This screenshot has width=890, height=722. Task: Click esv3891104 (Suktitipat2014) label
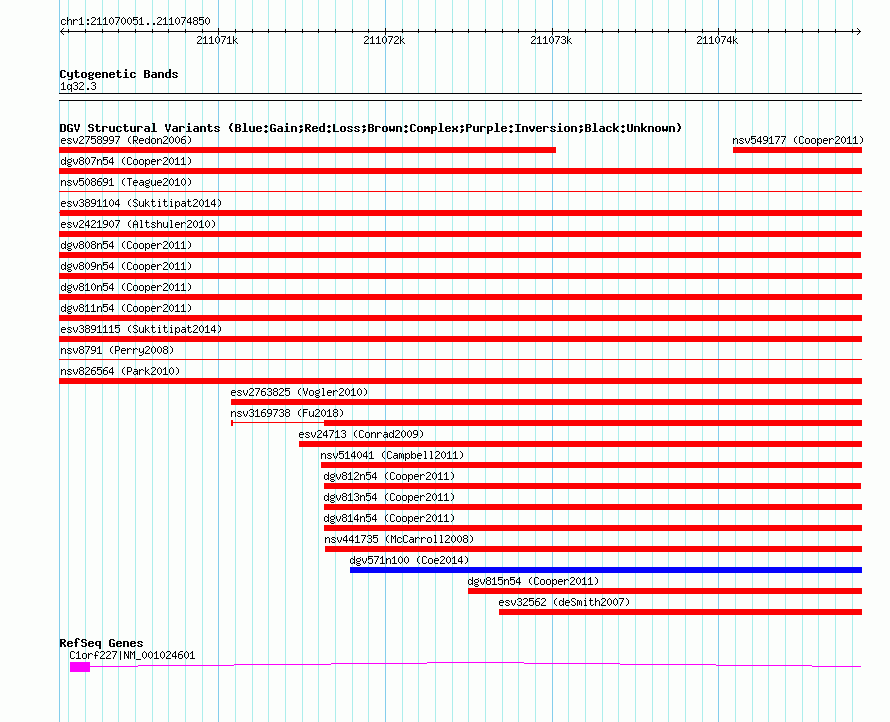pyautogui.click(x=141, y=203)
